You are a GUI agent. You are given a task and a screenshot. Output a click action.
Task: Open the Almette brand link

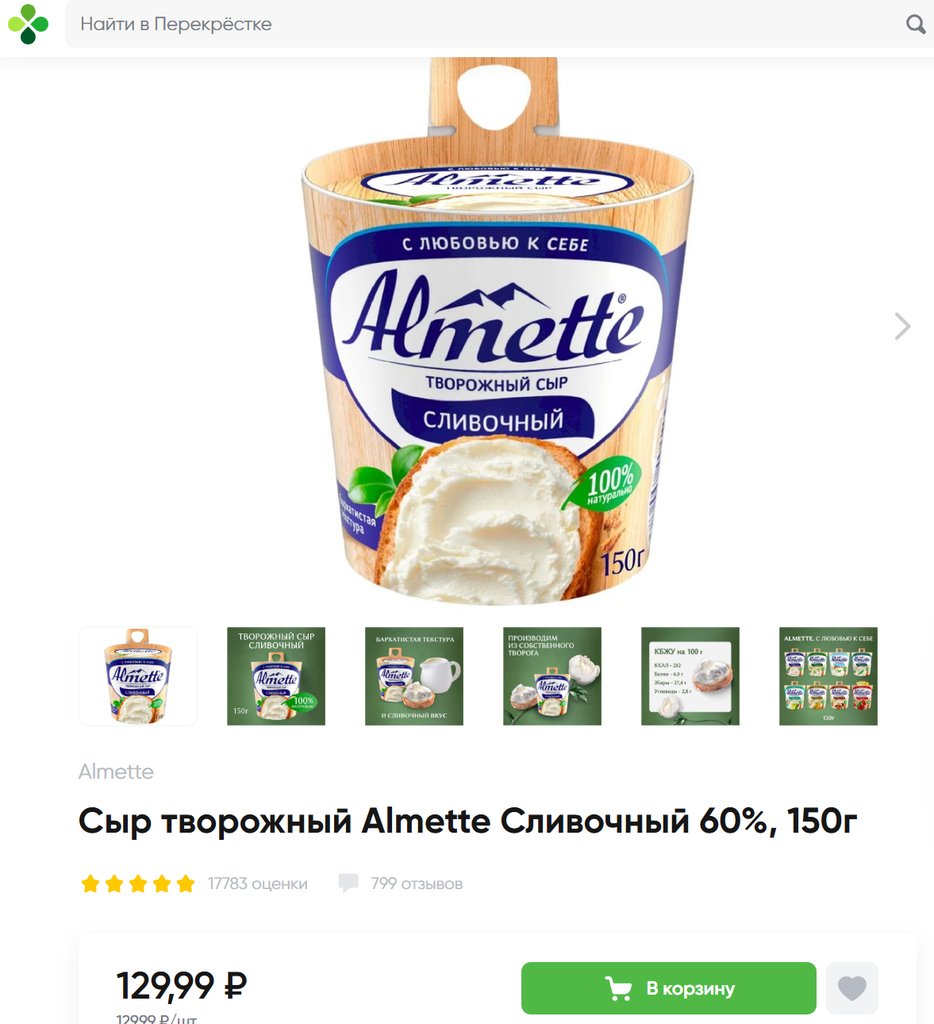[116, 771]
